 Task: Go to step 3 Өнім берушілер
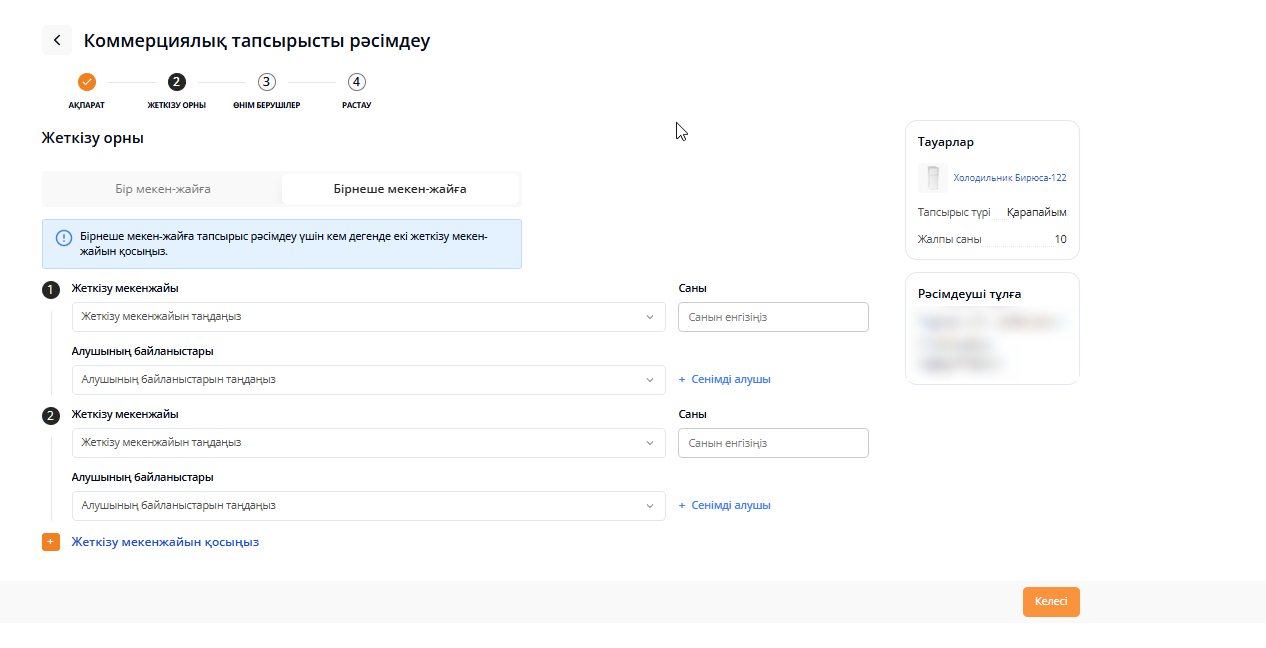(266, 82)
